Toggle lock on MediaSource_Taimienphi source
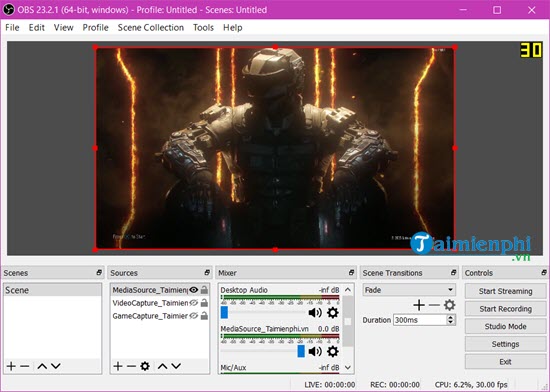Image resolution: width=550 pixels, height=392 pixels. click(204, 290)
